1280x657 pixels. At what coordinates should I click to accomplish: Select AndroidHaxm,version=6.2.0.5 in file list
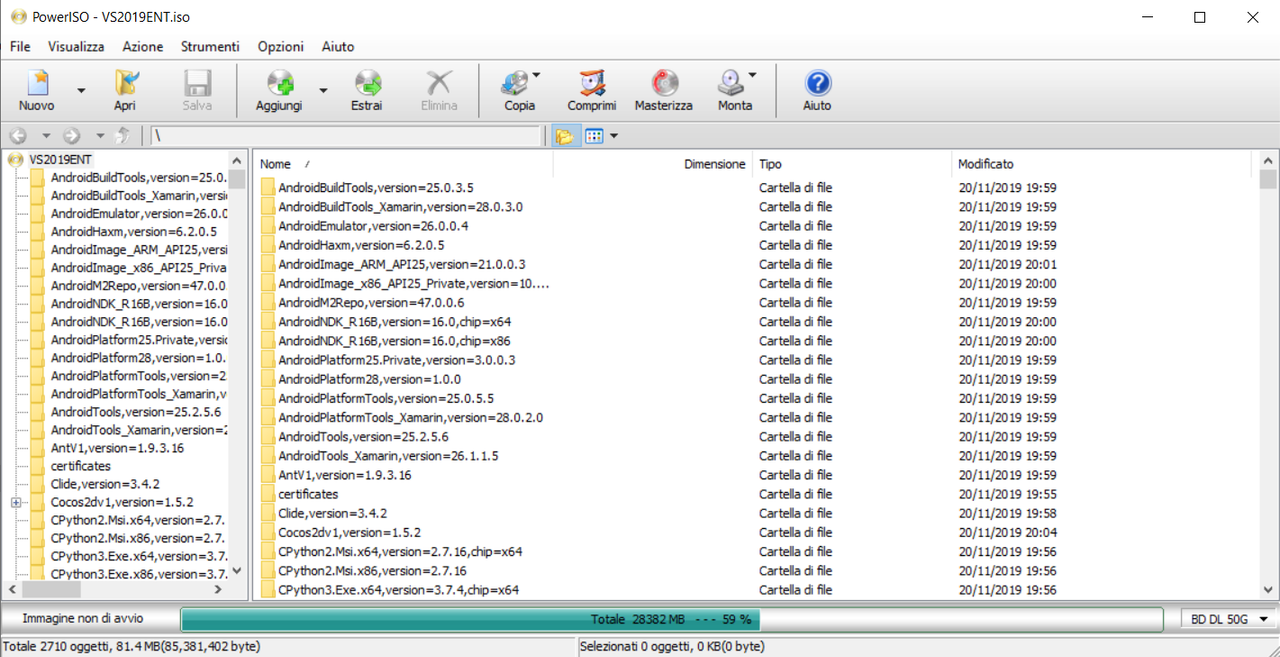(x=361, y=245)
